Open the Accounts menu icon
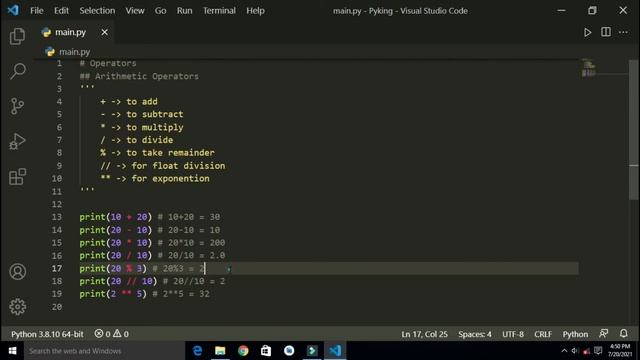 [x=18, y=272]
